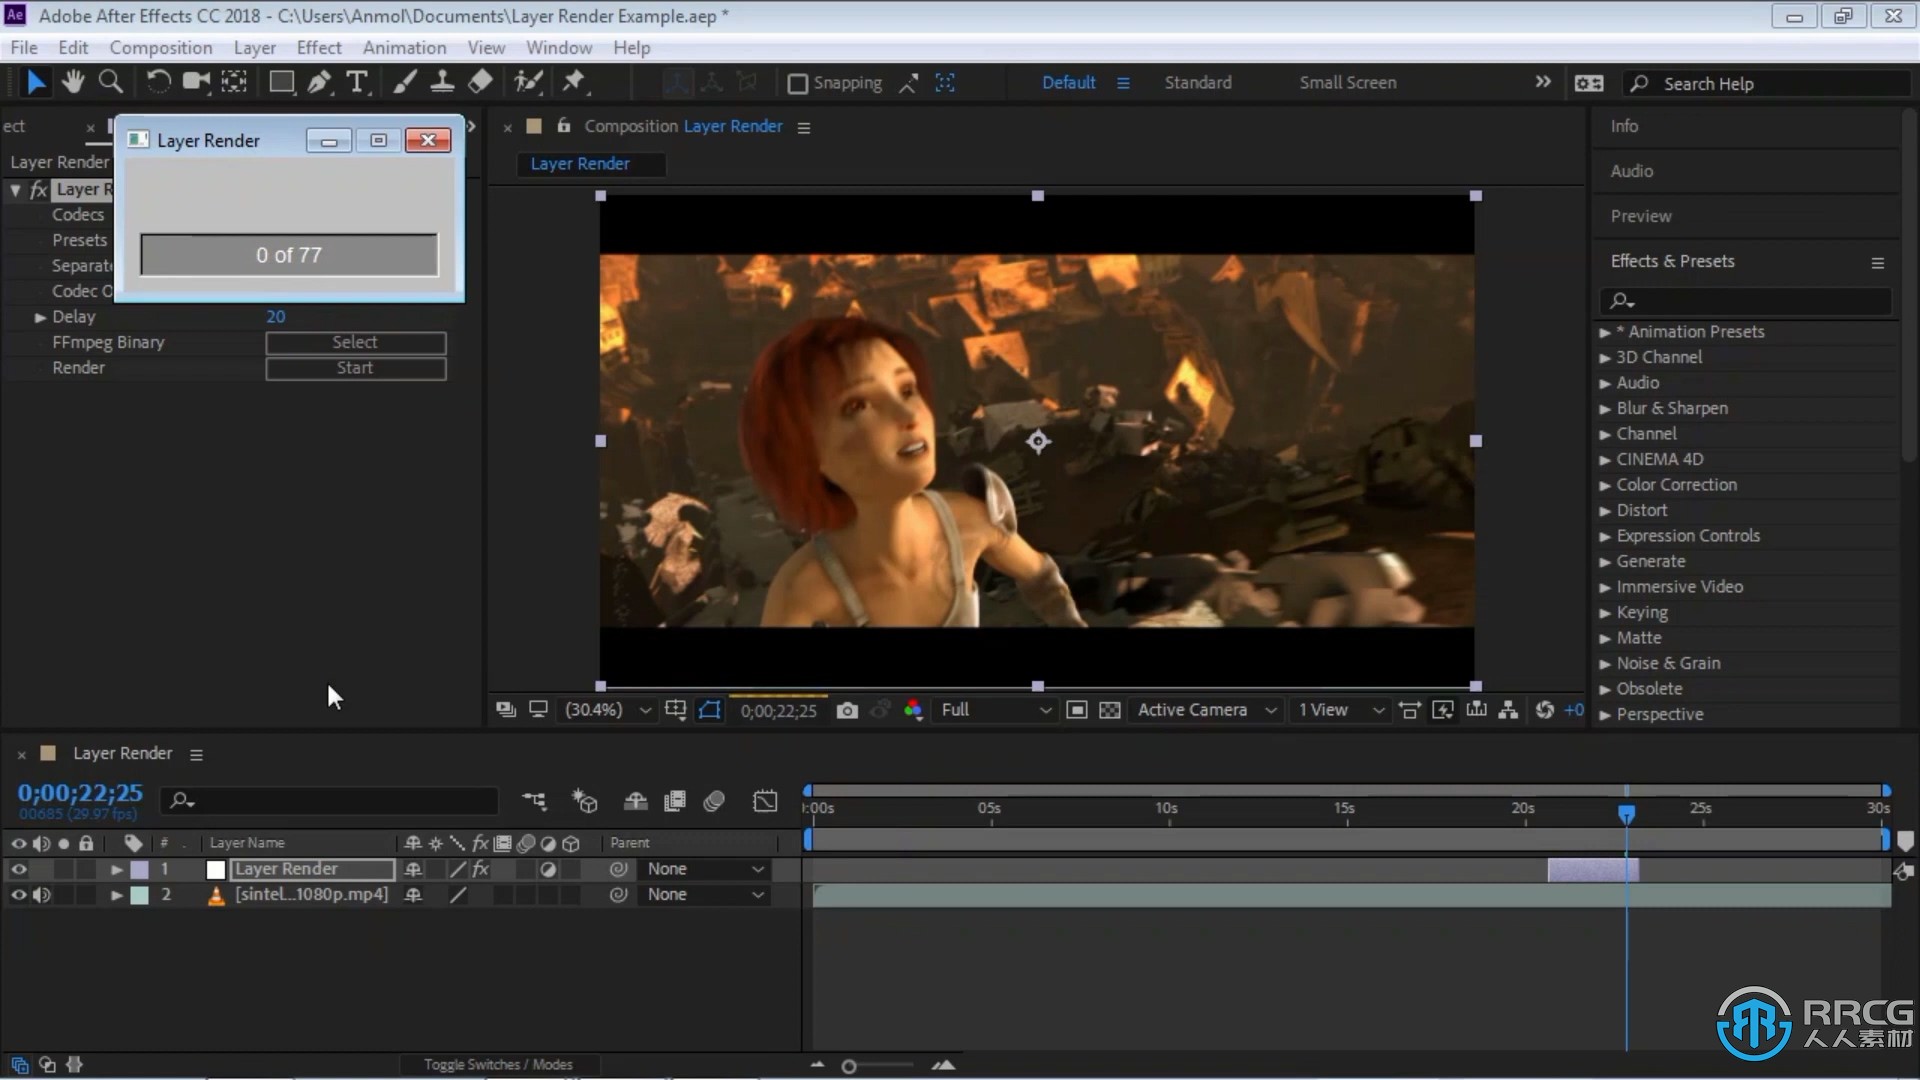Toggle shy switch on Layer Render layer
The width and height of the screenshot is (1920, 1080).
click(x=413, y=869)
